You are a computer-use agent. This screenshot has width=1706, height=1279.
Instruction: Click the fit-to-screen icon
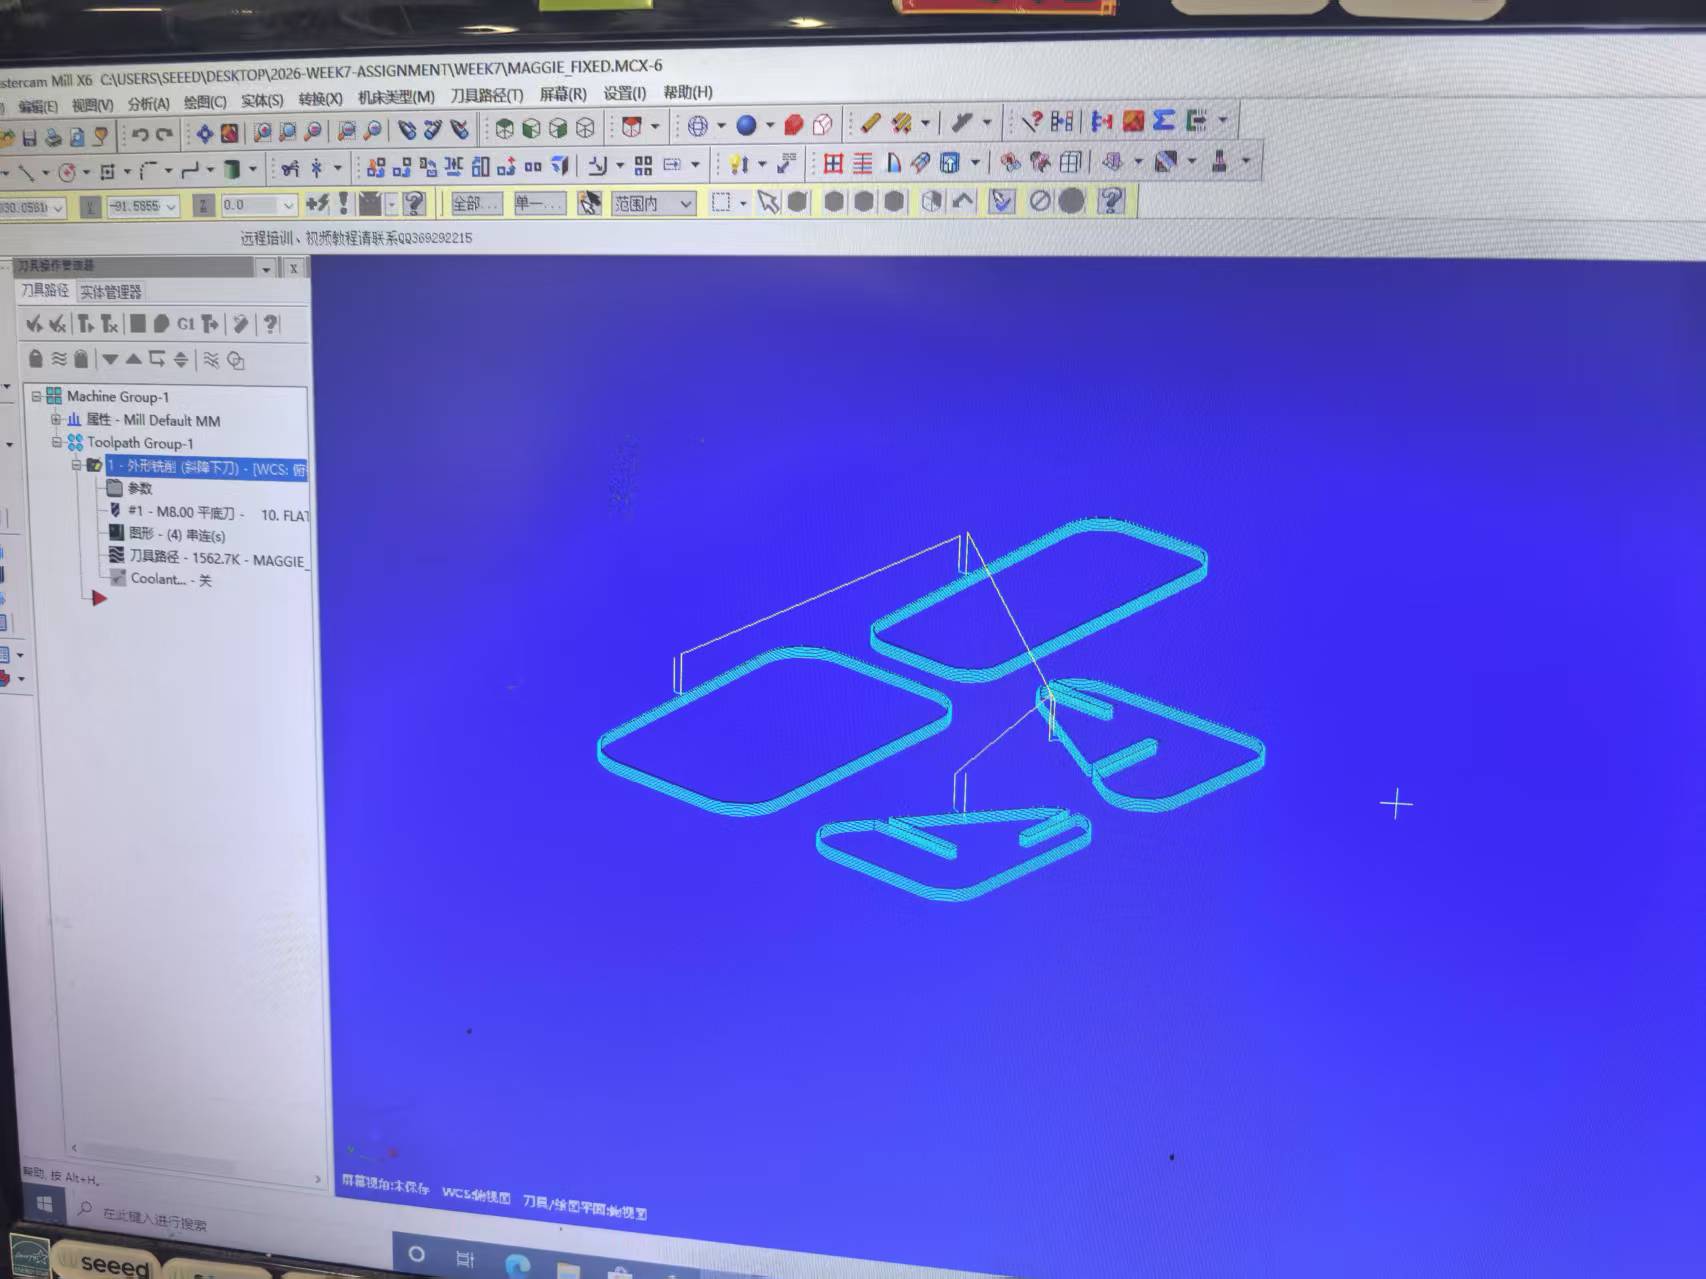[x=204, y=134]
